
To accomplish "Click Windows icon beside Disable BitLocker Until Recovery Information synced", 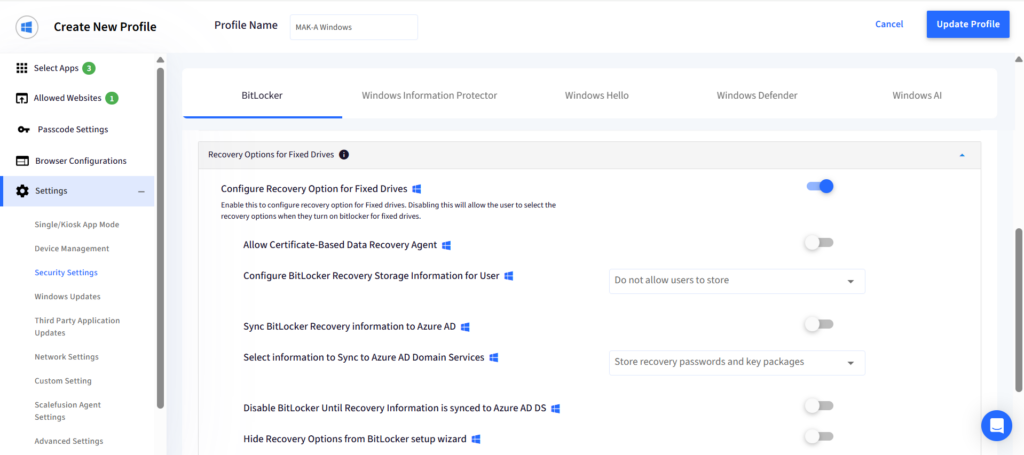I will pos(556,408).
